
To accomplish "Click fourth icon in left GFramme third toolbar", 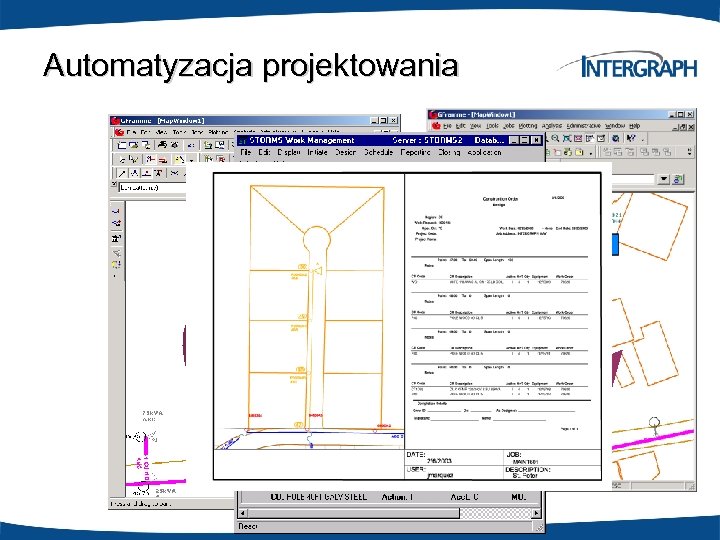I will 158,173.
